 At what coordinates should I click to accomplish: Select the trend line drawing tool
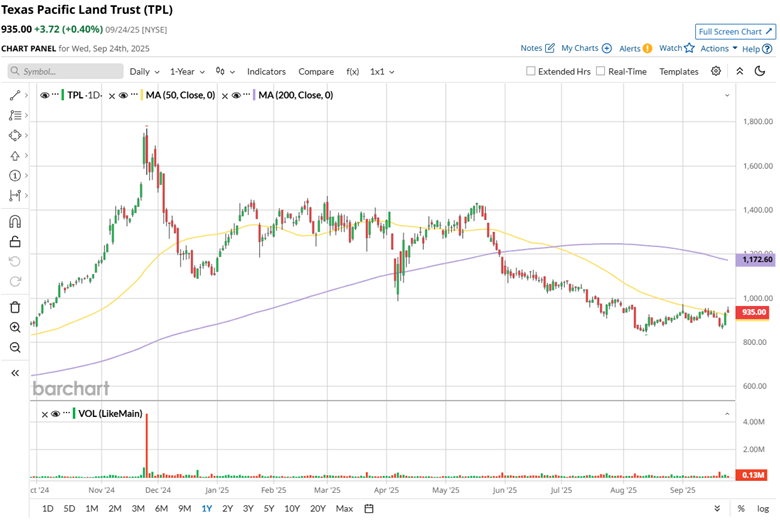pyautogui.click(x=14, y=96)
